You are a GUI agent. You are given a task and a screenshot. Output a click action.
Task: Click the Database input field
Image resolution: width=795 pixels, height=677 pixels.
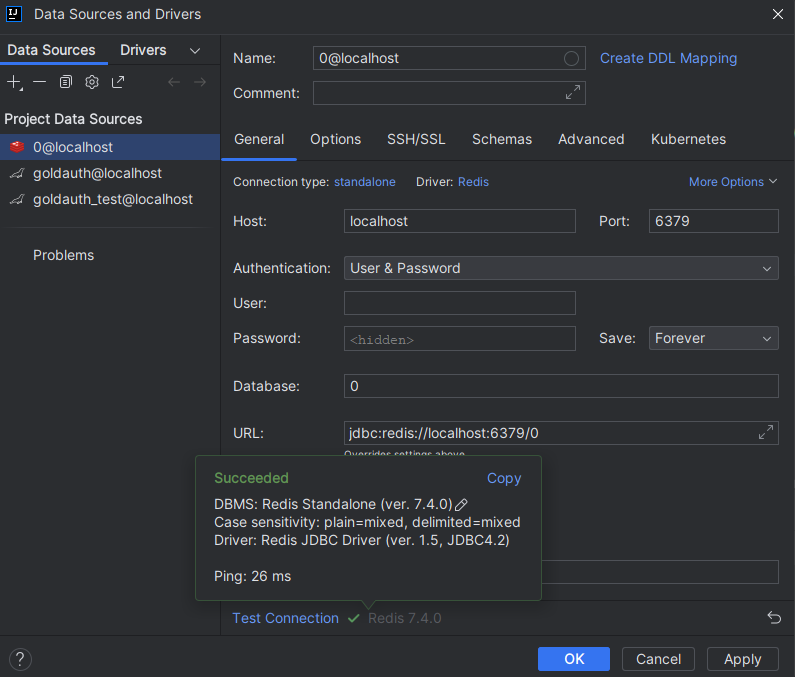(x=561, y=386)
